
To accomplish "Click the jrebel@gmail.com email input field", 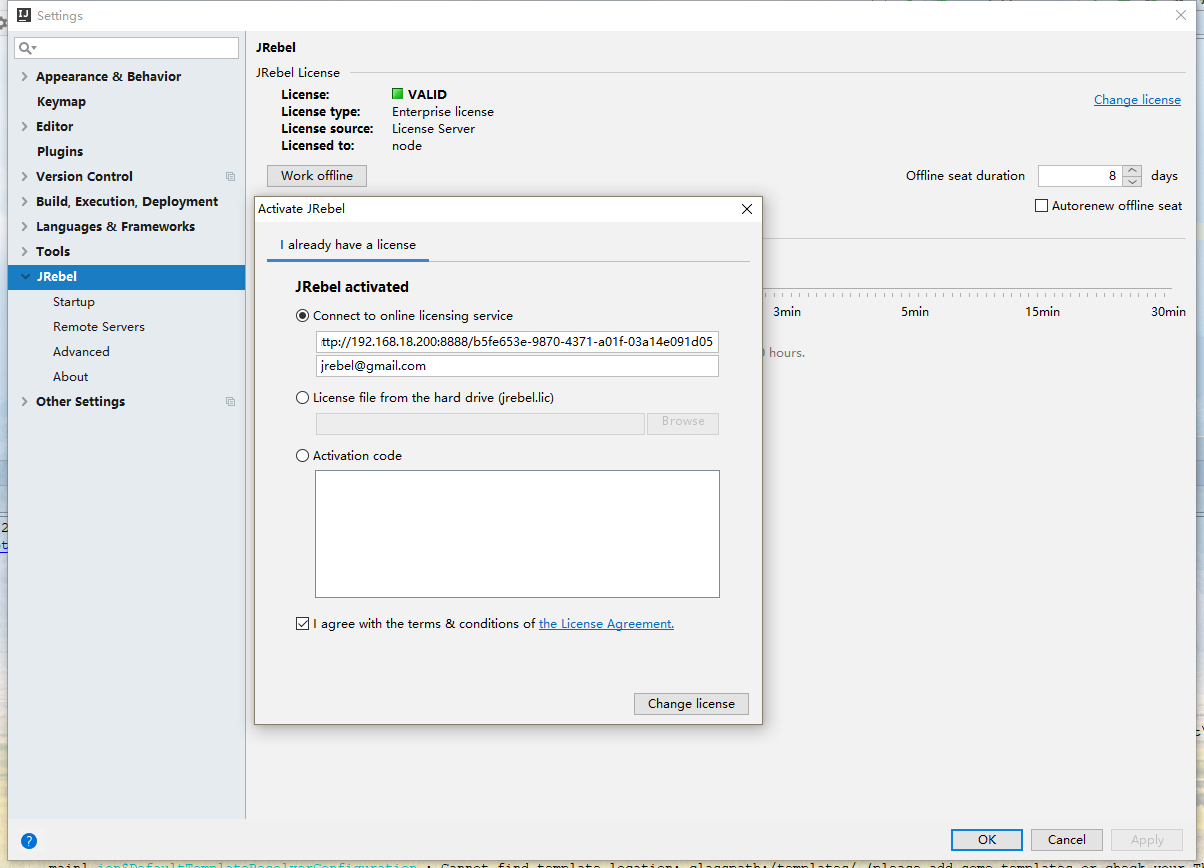I will point(517,366).
